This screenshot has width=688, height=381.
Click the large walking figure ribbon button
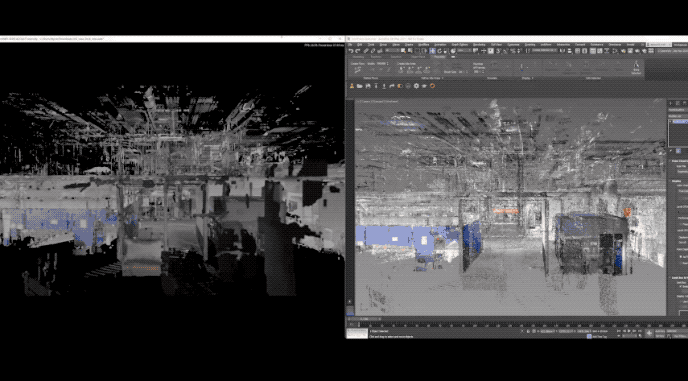pyautogui.click(x=636, y=67)
